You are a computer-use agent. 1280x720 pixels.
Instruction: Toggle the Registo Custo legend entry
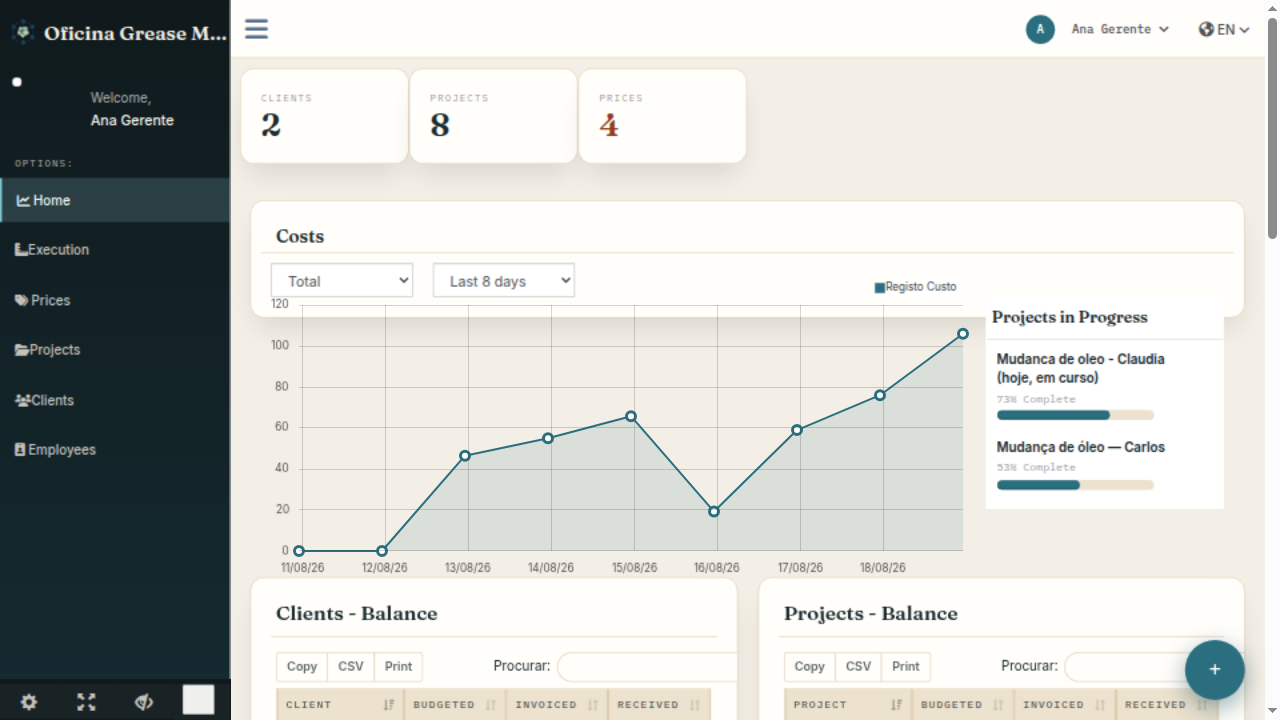(915, 287)
